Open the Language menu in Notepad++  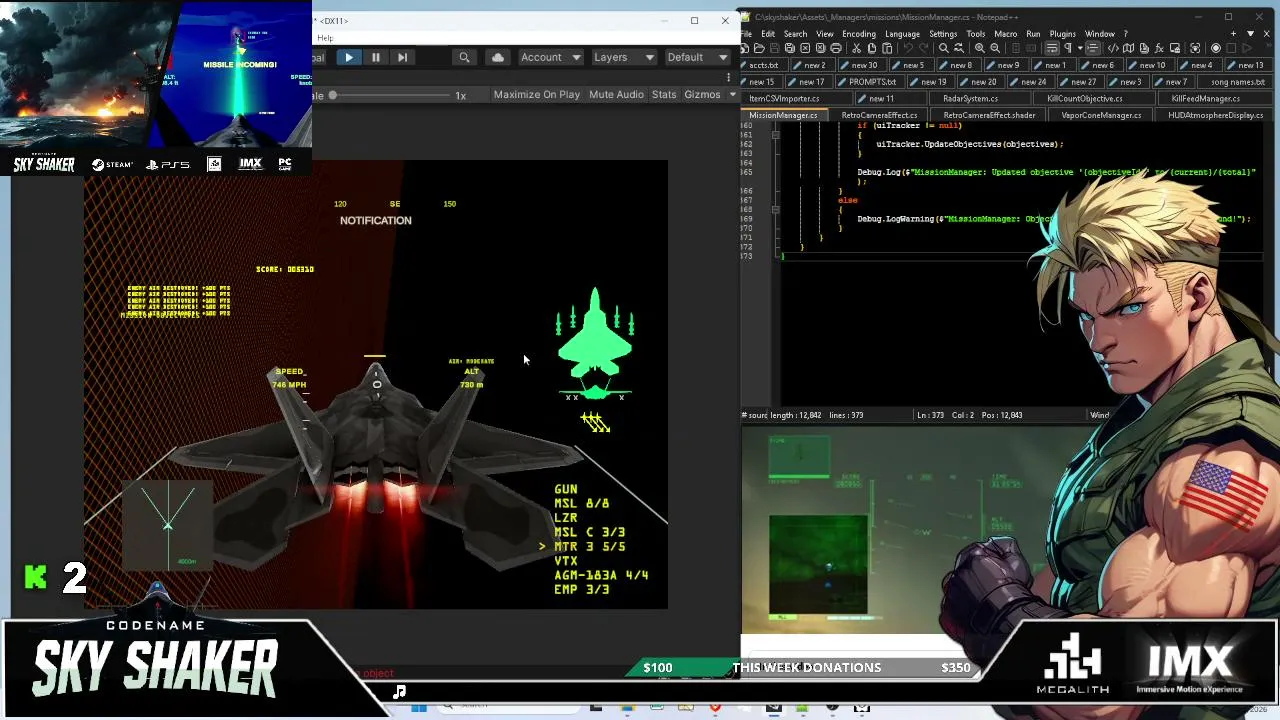click(x=902, y=34)
